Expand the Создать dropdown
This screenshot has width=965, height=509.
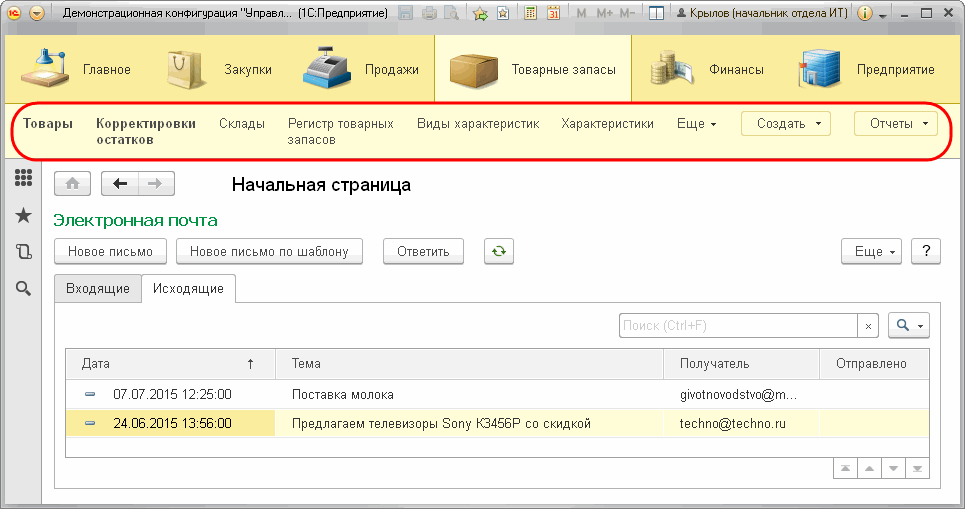click(x=786, y=124)
